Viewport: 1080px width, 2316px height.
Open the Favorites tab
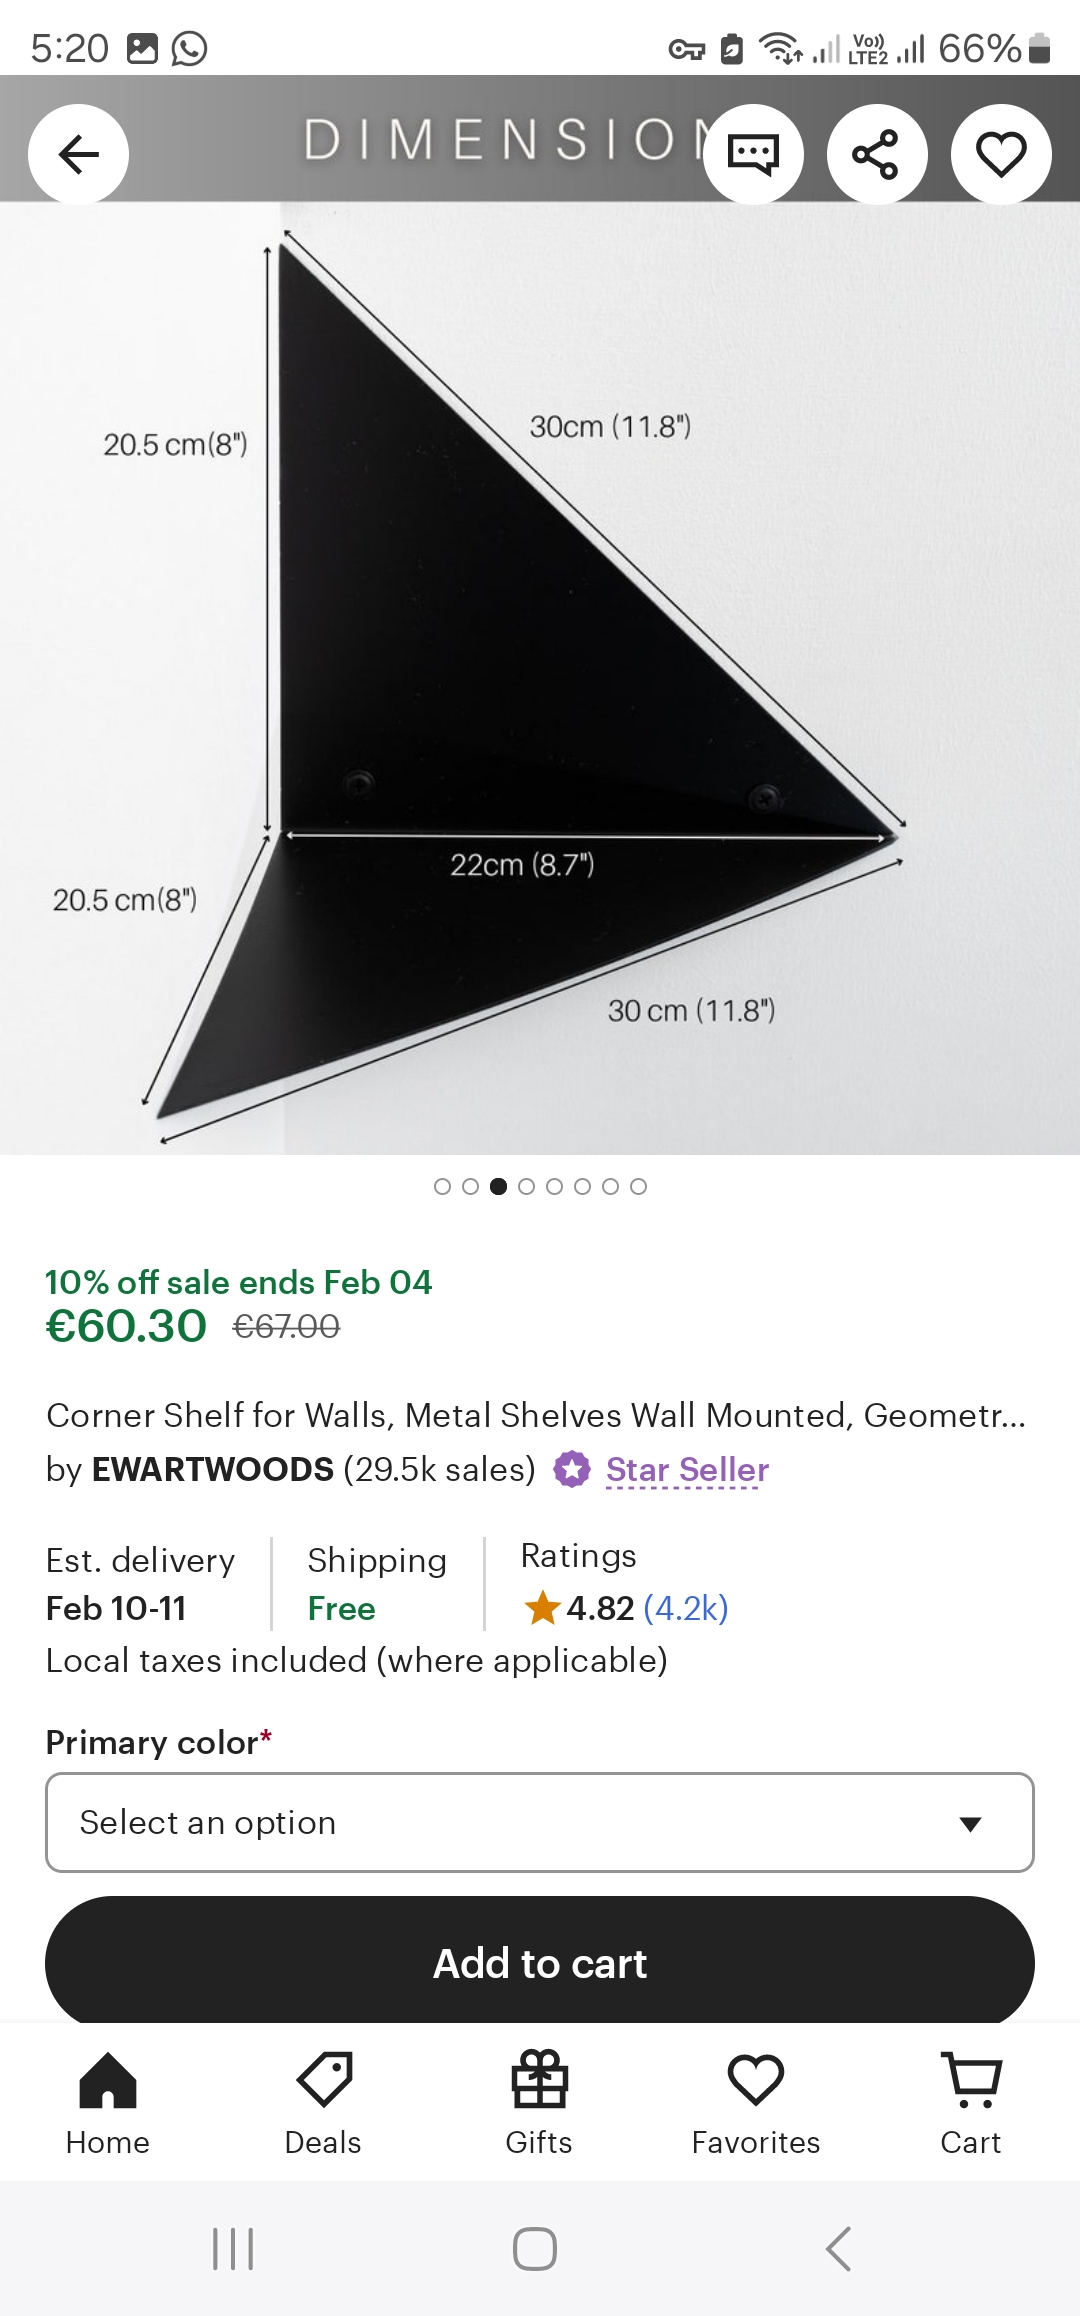(755, 2102)
